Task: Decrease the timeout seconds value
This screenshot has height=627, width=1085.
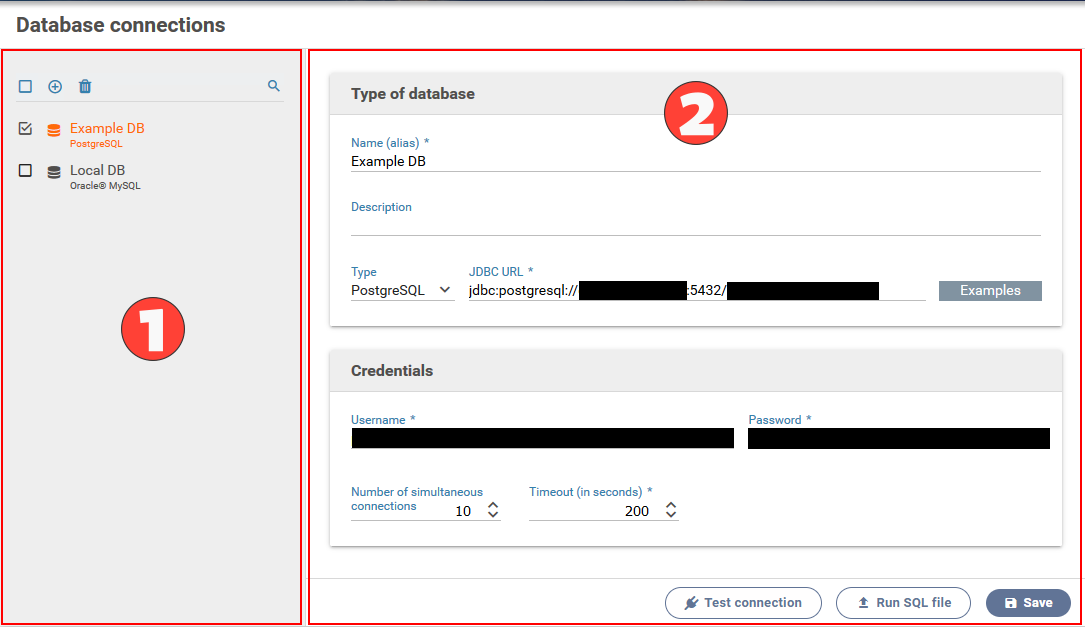Action: pos(671,516)
